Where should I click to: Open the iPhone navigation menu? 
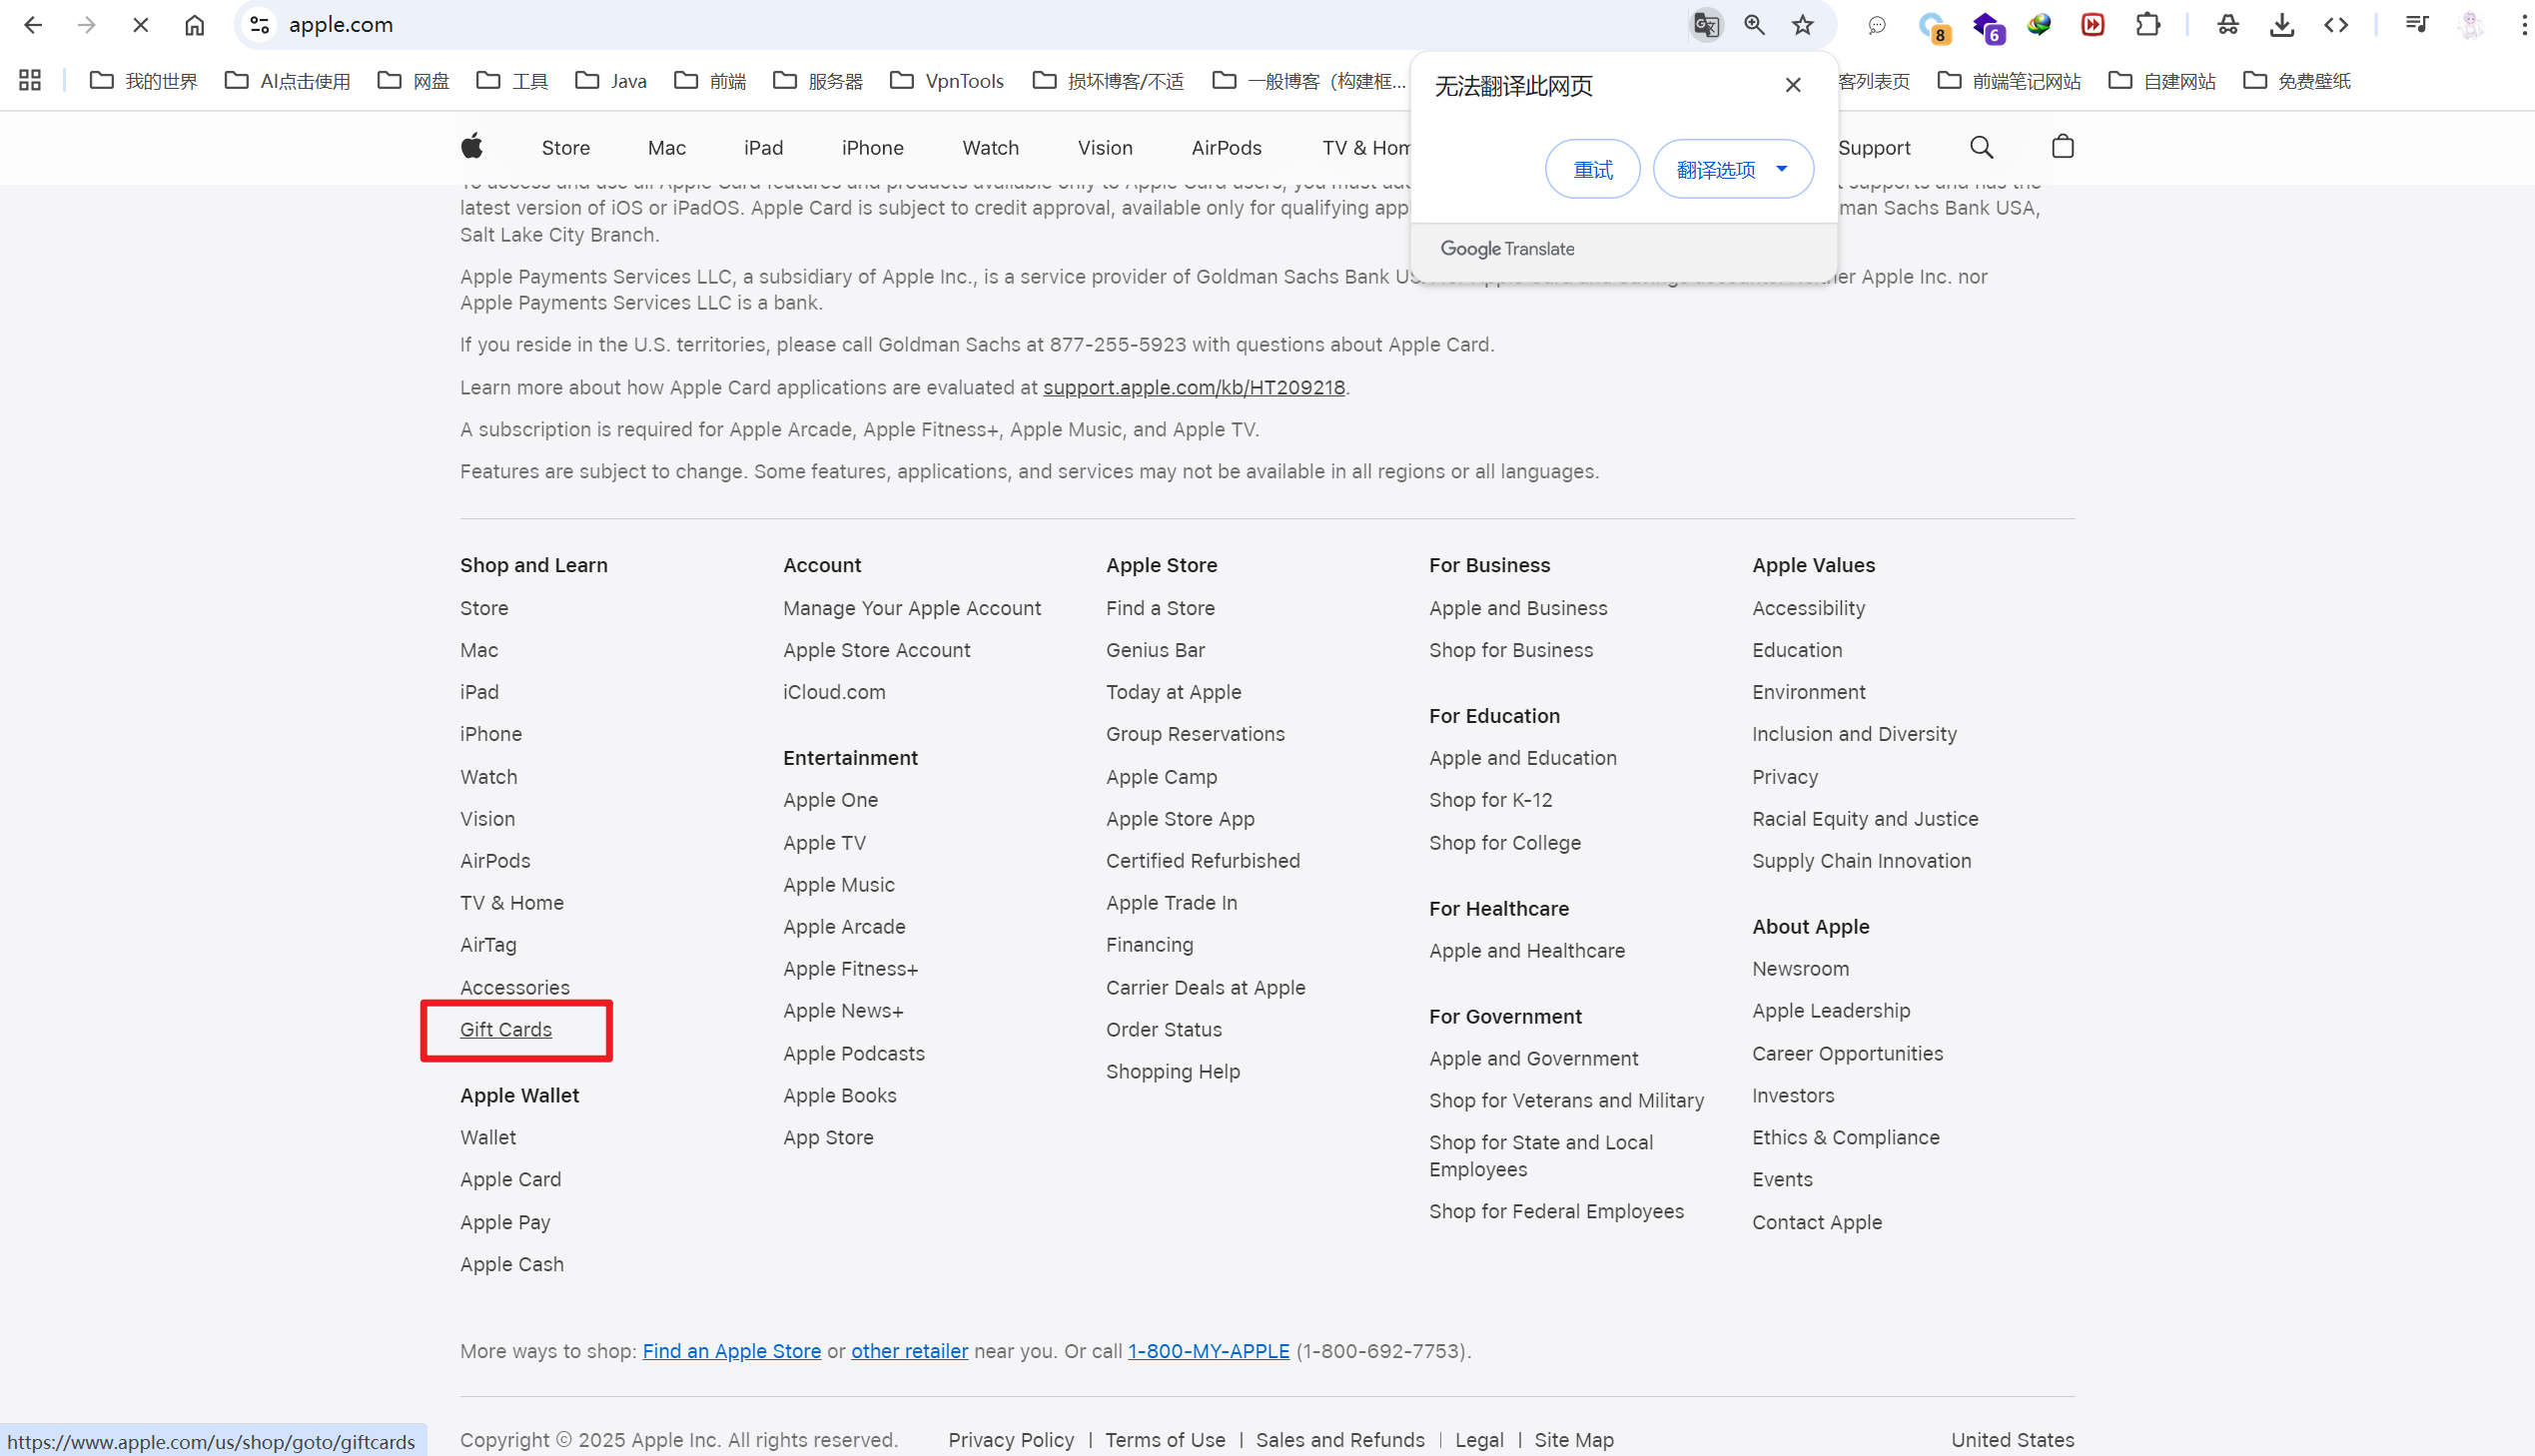[x=872, y=148]
